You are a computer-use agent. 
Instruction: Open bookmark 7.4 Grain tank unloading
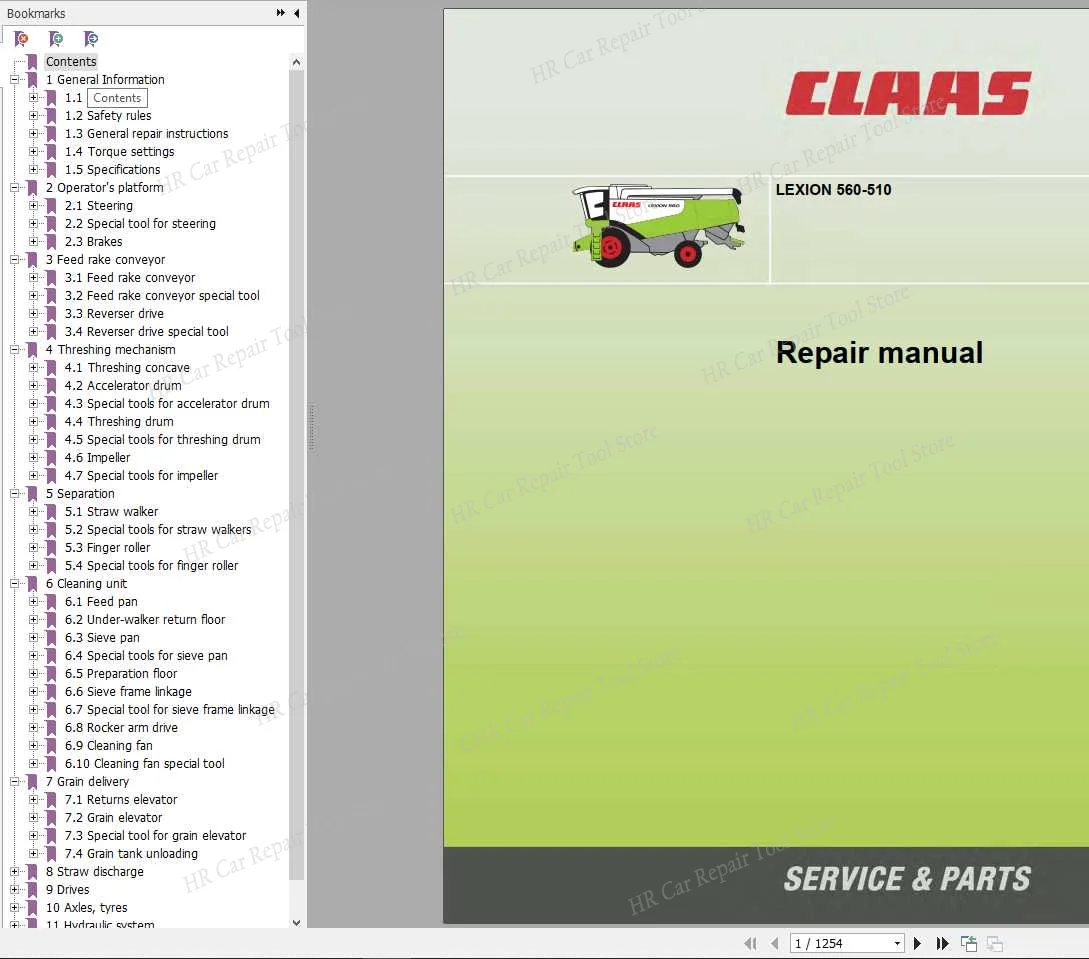131,853
